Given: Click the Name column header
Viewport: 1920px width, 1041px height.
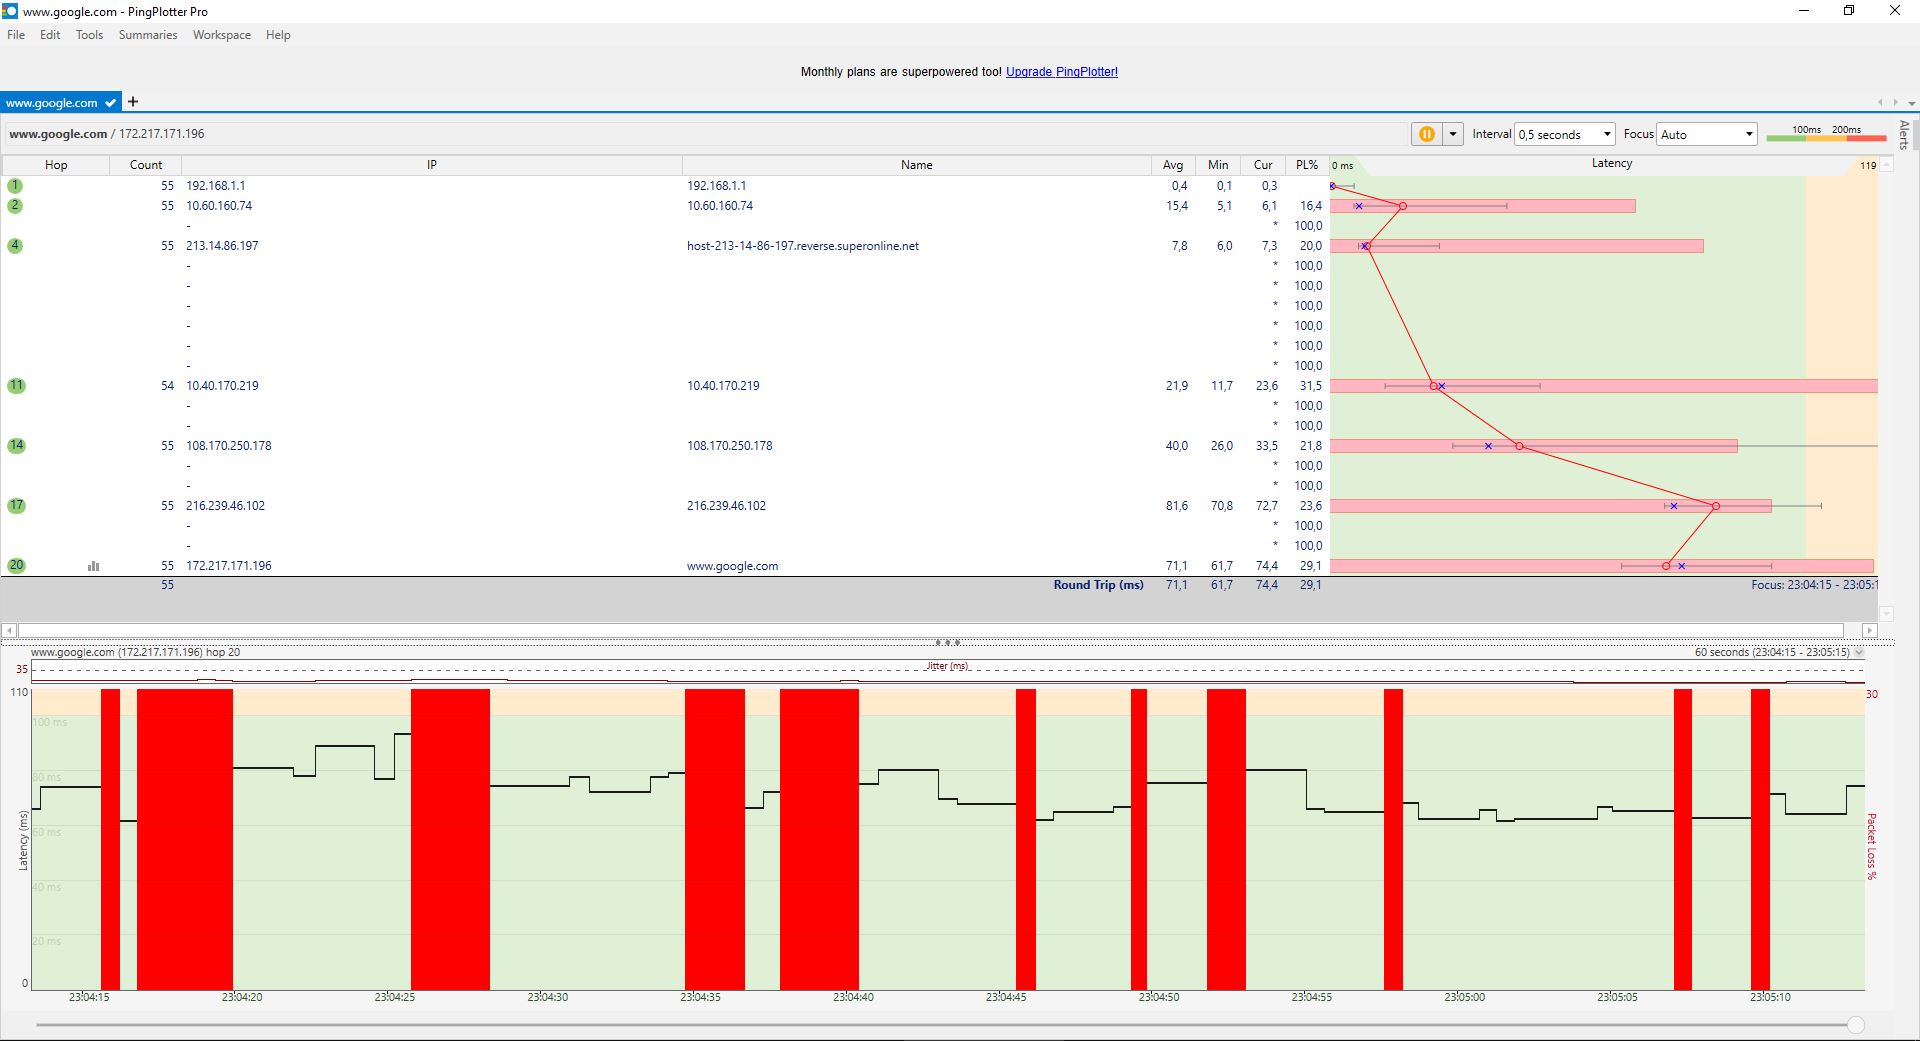Looking at the screenshot, I should (916, 165).
